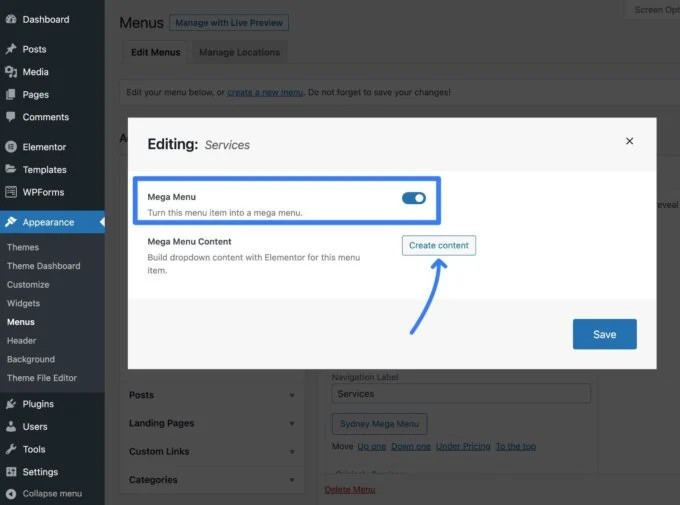This screenshot has height=505, width=680.
Task: Click the Delete Menu link
Action: 350,489
